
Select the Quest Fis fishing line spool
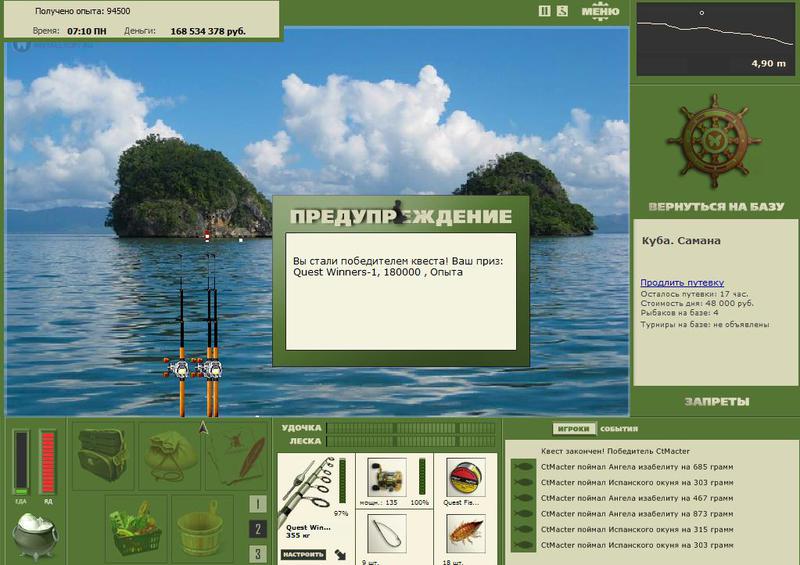coord(465,477)
